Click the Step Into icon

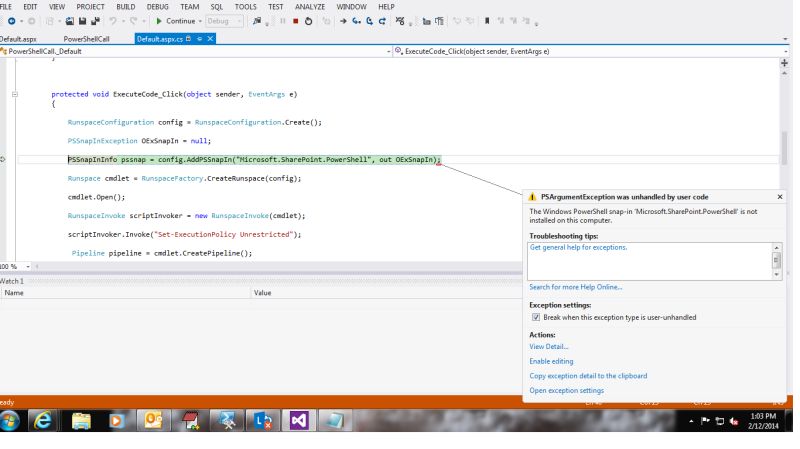tap(356, 21)
